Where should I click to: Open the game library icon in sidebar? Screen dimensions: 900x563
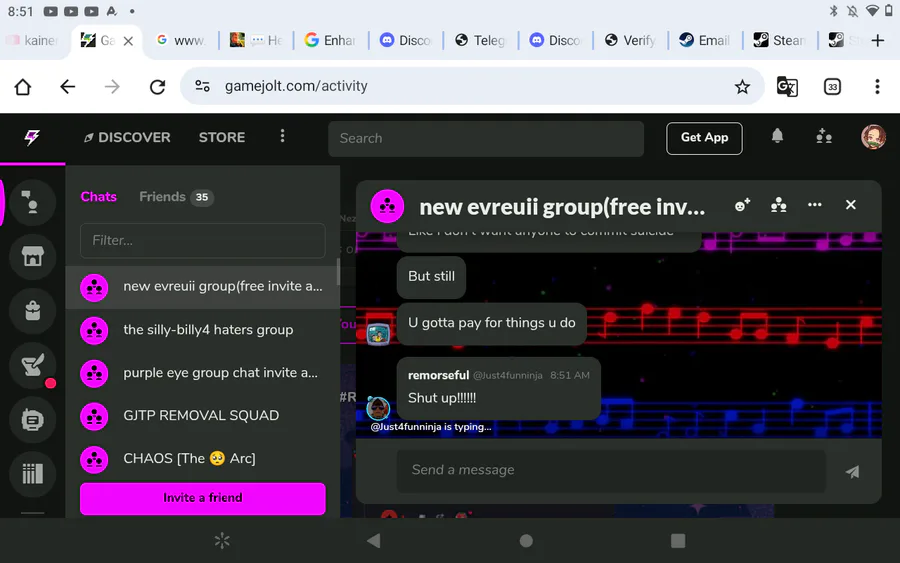[32, 474]
